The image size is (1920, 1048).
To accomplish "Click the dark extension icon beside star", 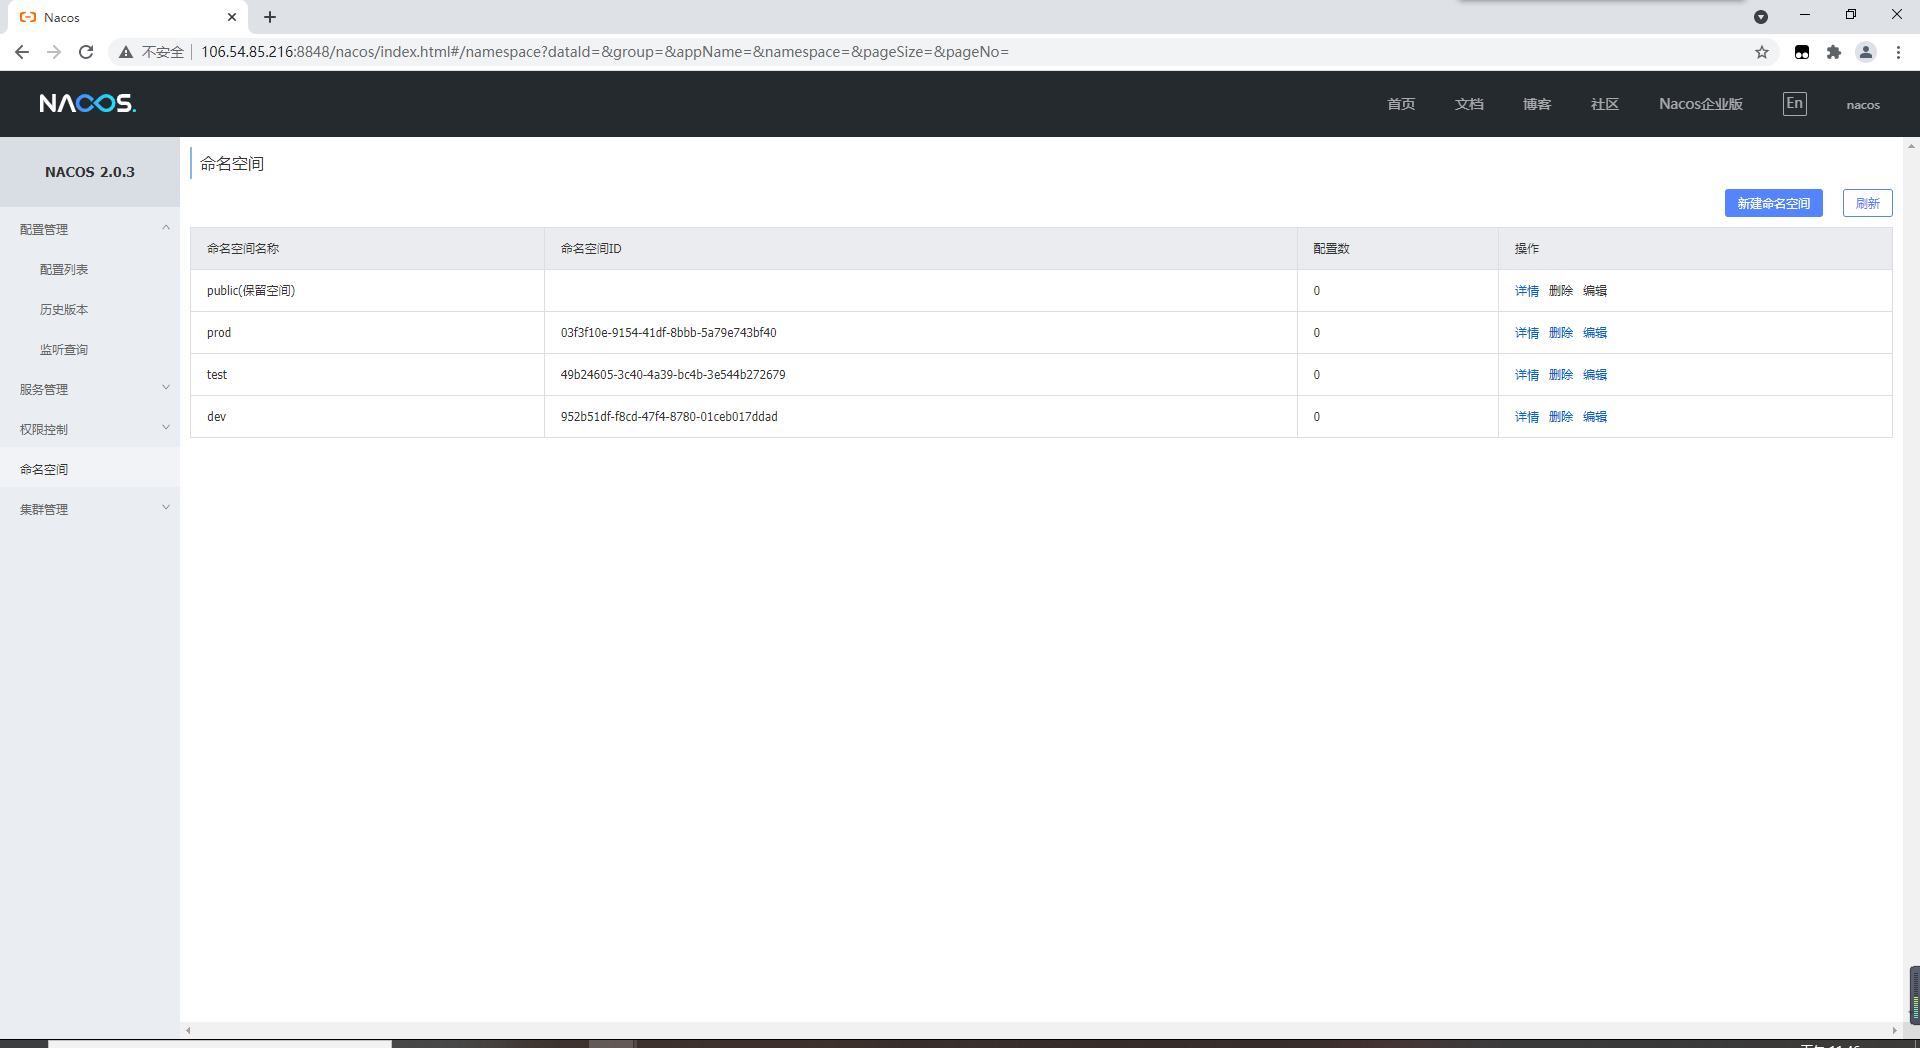I will [1801, 52].
